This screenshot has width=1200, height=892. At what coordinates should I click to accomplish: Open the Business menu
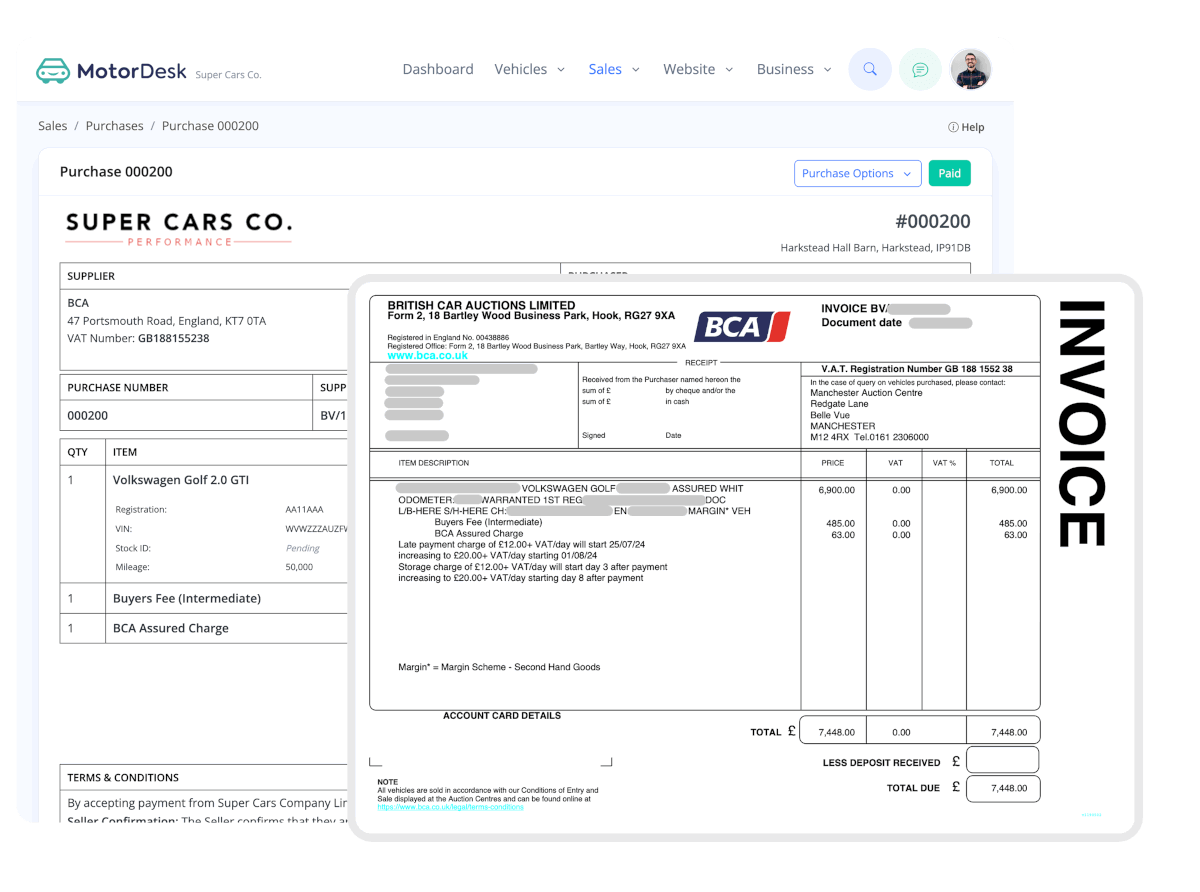pos(794,70)
